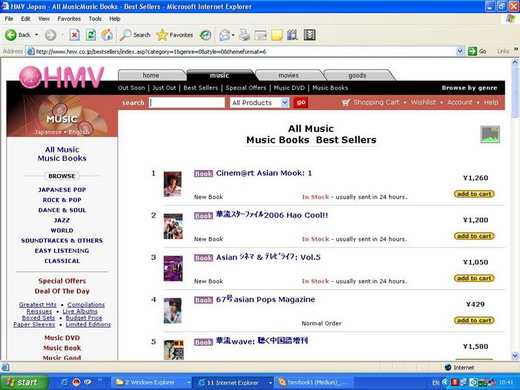Click the green chart icon beside Best Sellers heading
Screen dimensions: 520x390
tap(490, 134)
